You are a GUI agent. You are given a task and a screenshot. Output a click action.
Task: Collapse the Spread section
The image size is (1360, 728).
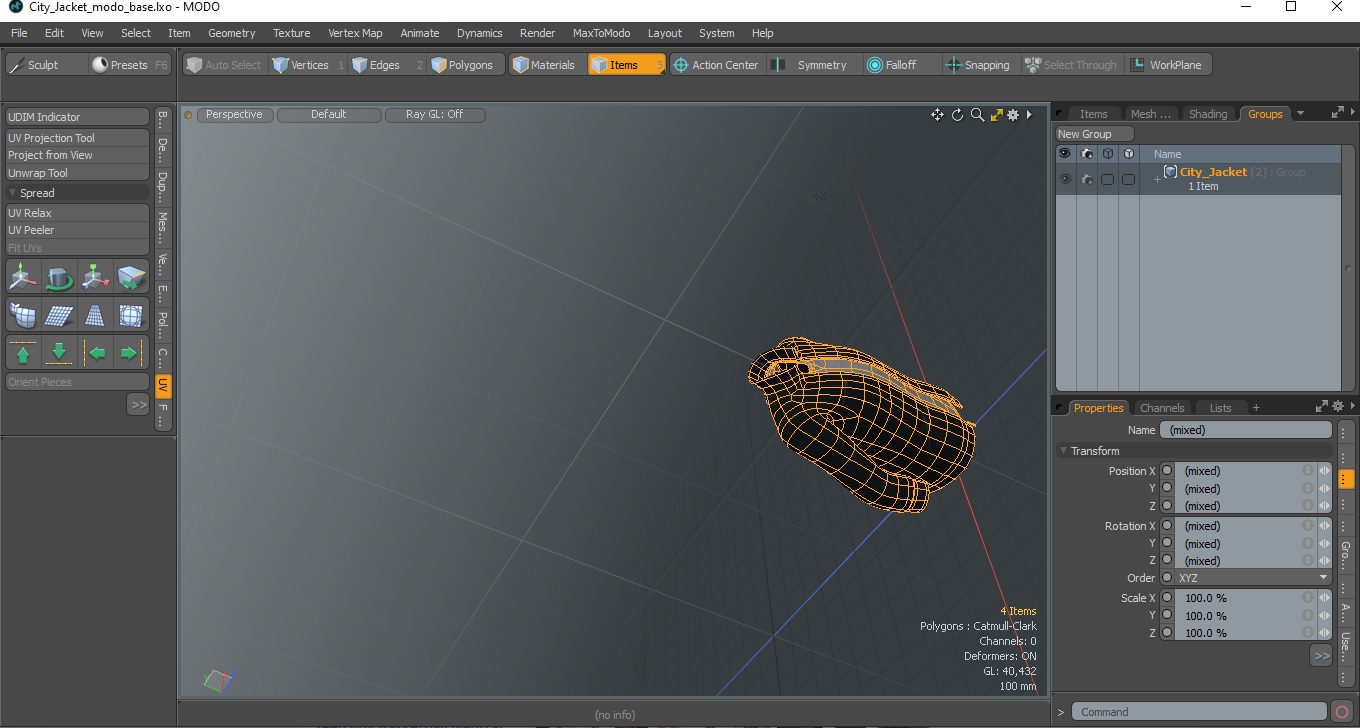13,193
